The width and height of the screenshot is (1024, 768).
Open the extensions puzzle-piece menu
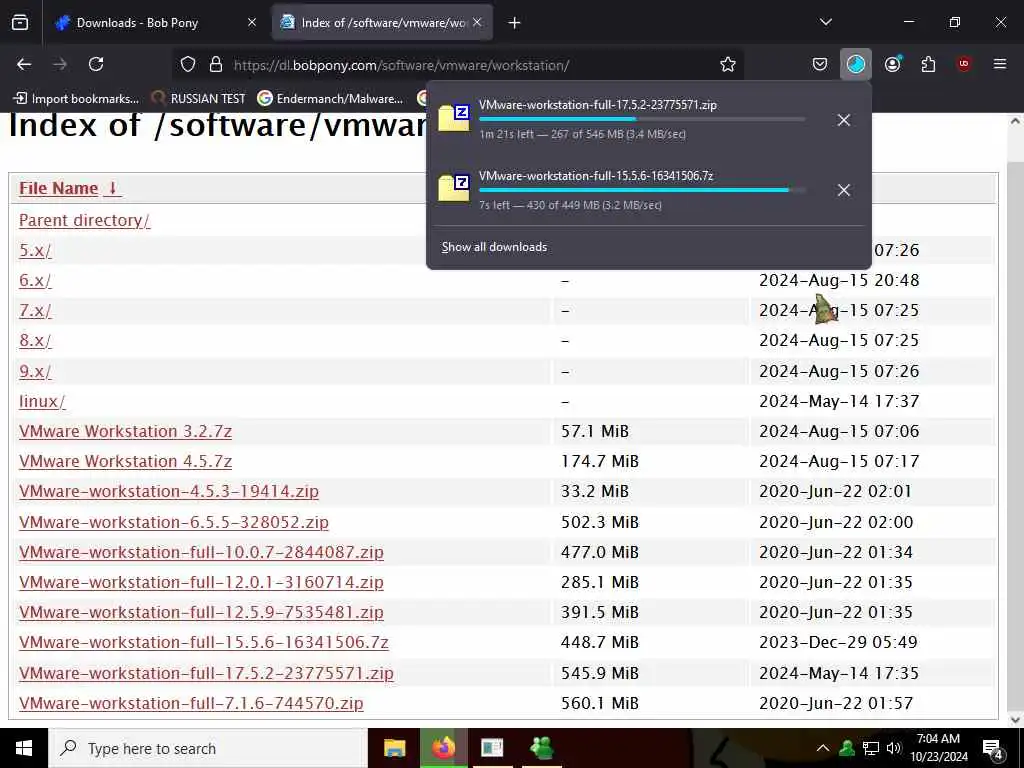tap(928, 64)
